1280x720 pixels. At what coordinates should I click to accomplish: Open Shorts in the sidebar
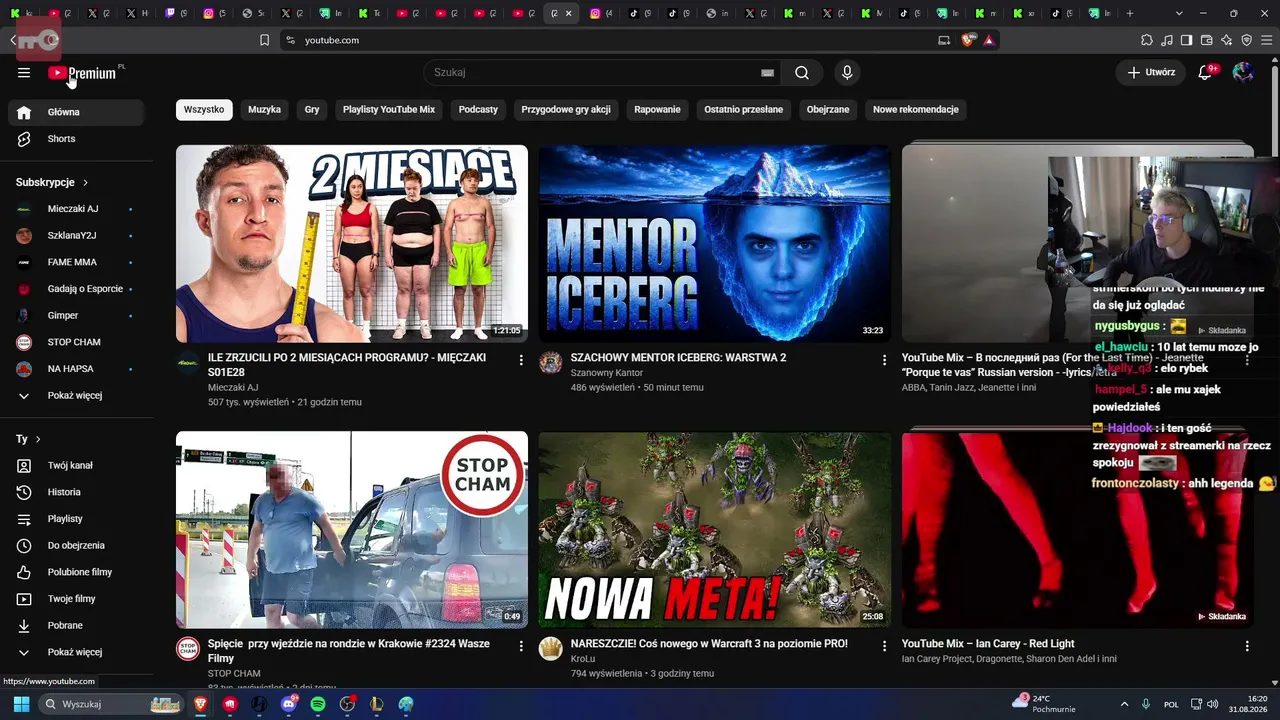click(76, 139)
